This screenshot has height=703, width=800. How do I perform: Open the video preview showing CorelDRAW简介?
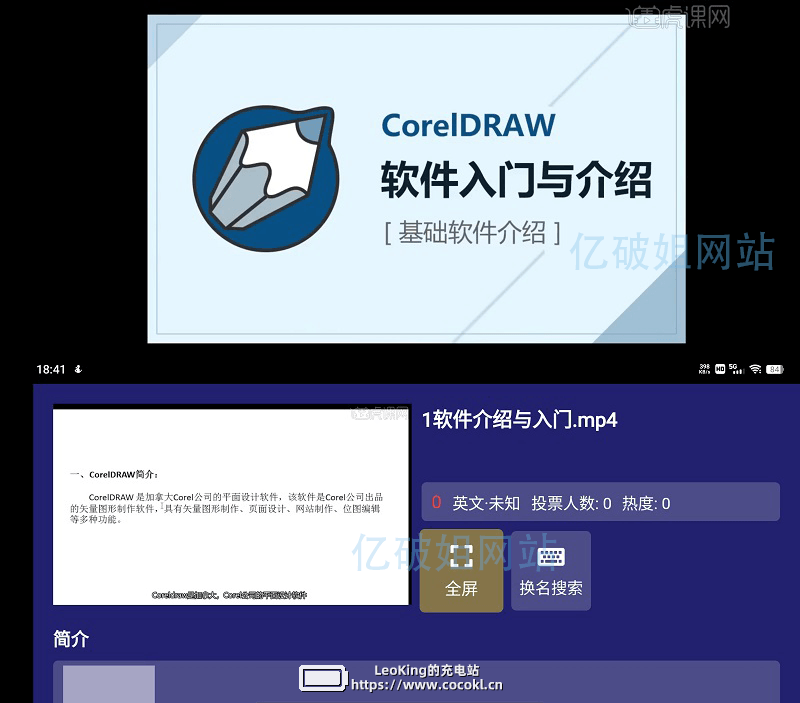(231, 505)
